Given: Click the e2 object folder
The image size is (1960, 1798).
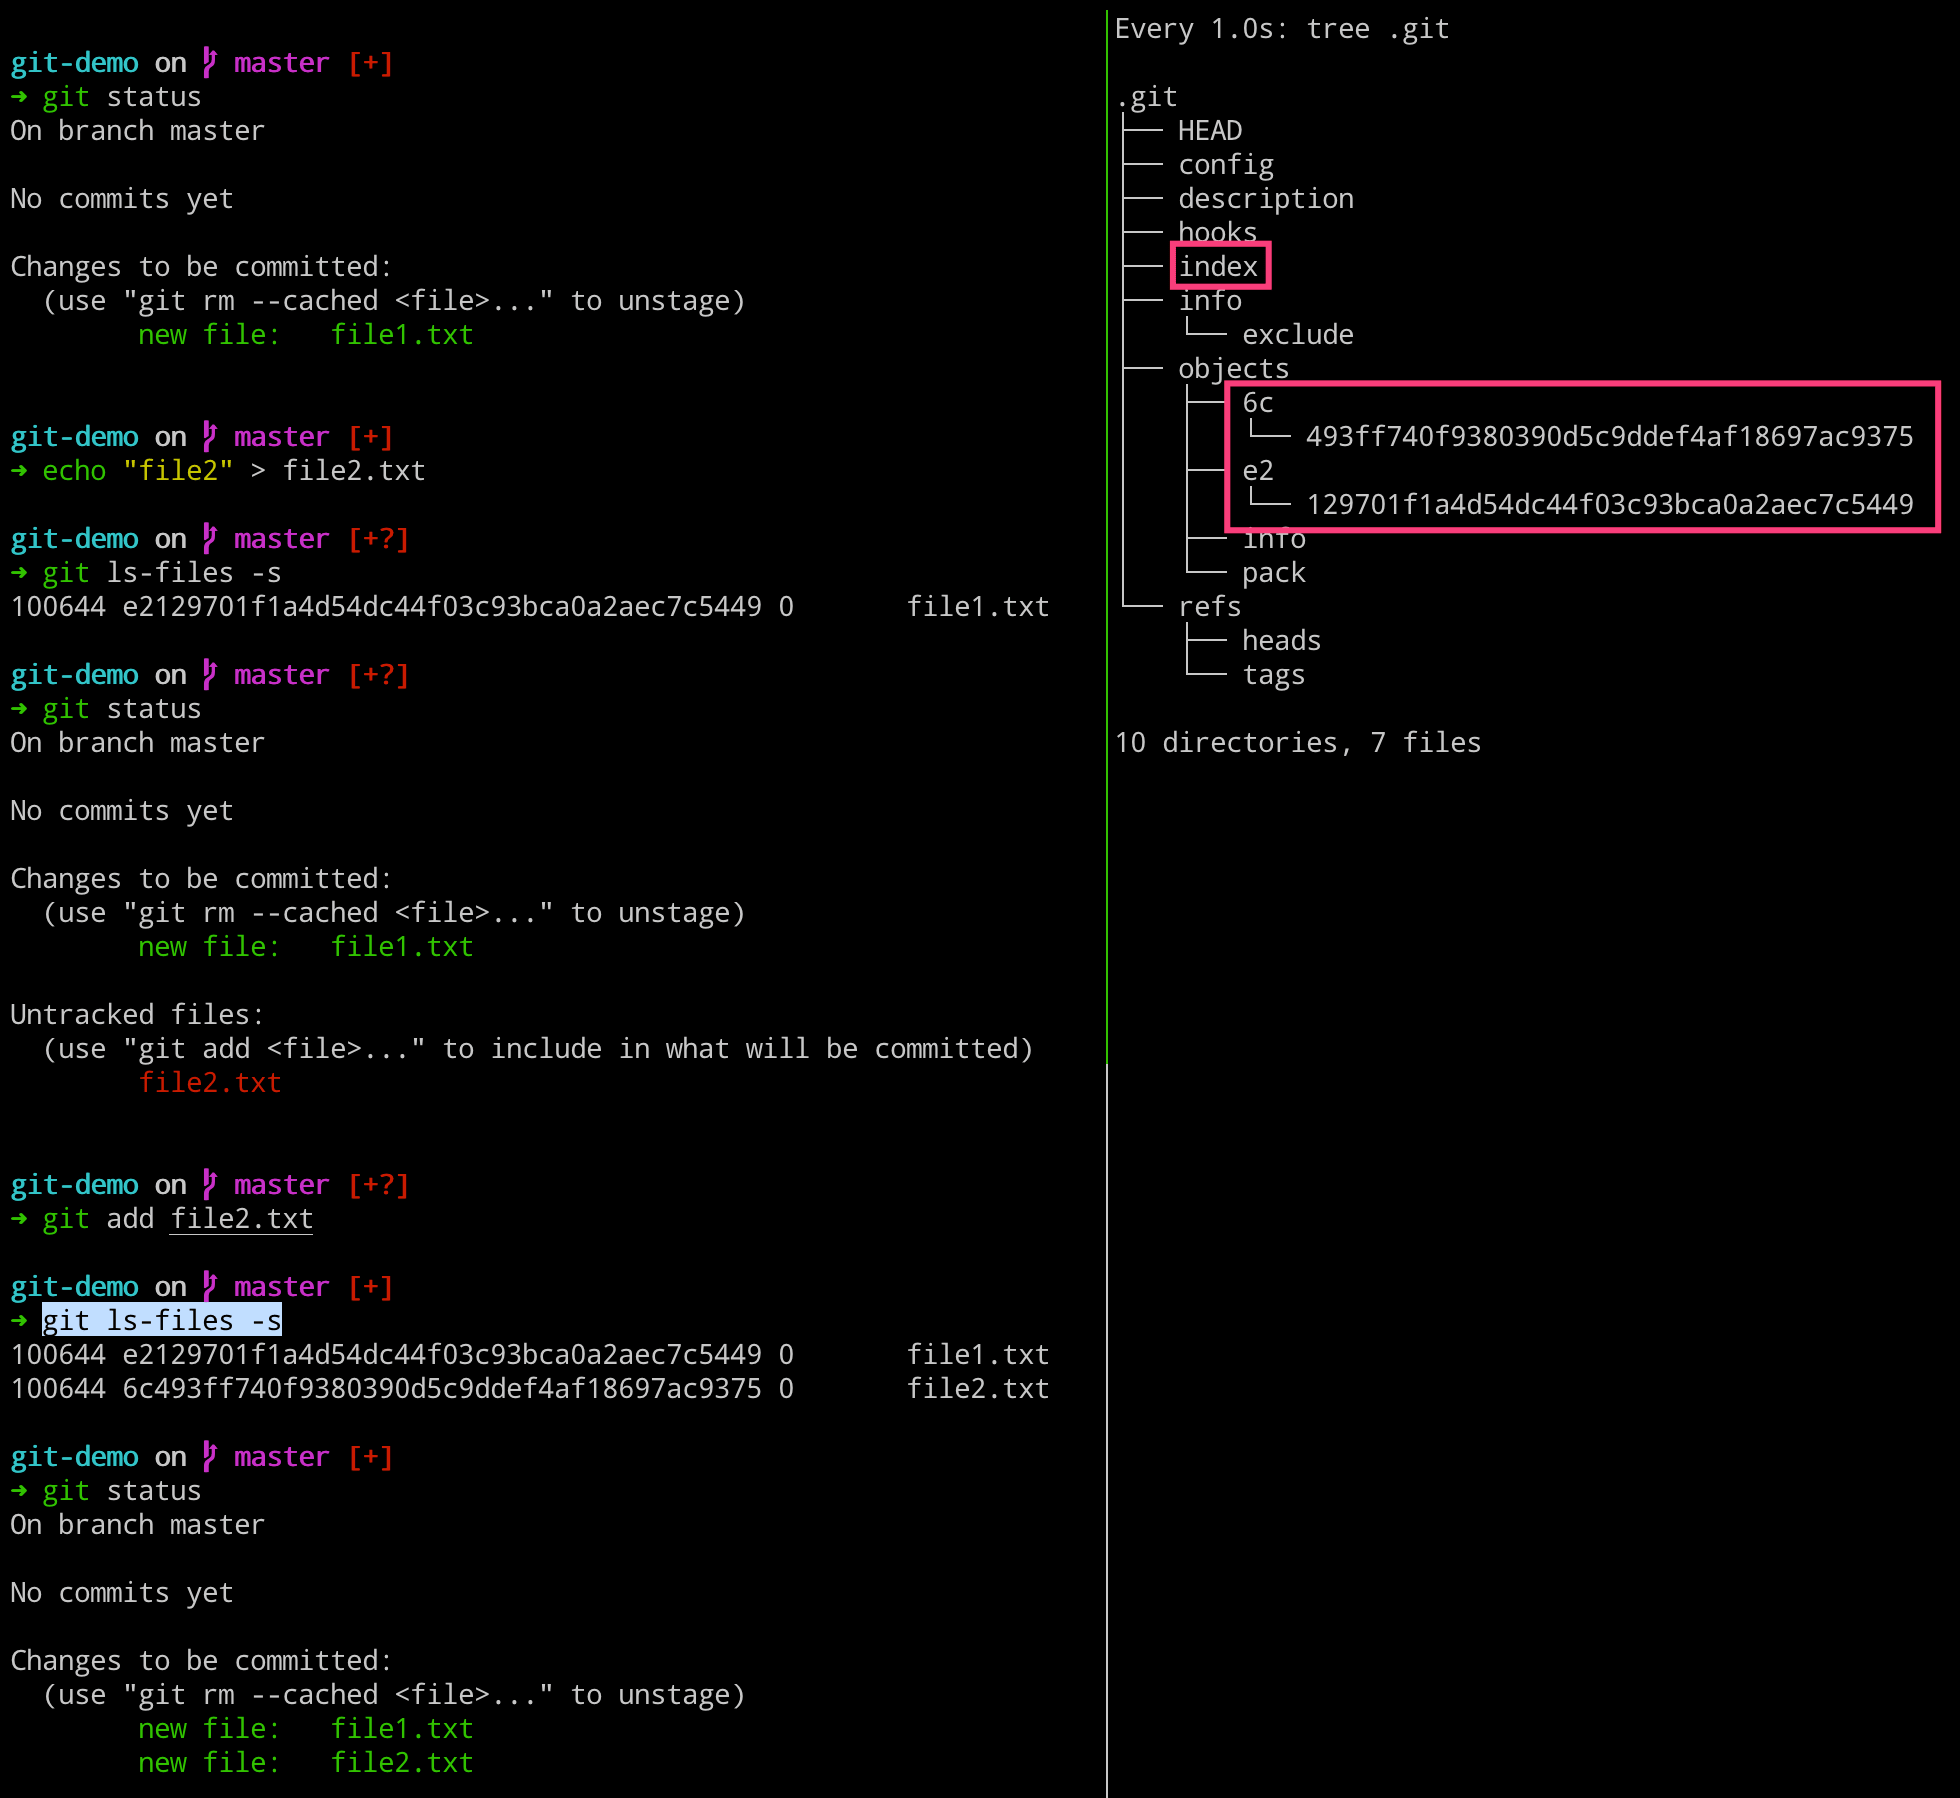Looking at the screenshot, I should [x=1258, y=470].
